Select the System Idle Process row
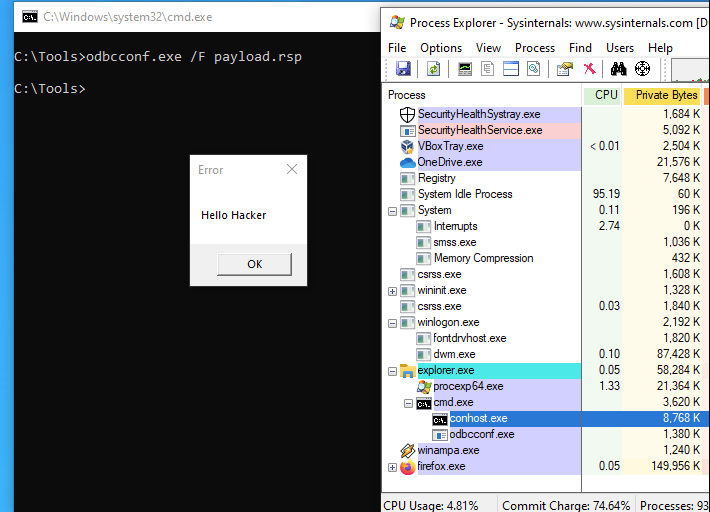The image size is (710, 512). pyautogui.click(x=546, y=195)
